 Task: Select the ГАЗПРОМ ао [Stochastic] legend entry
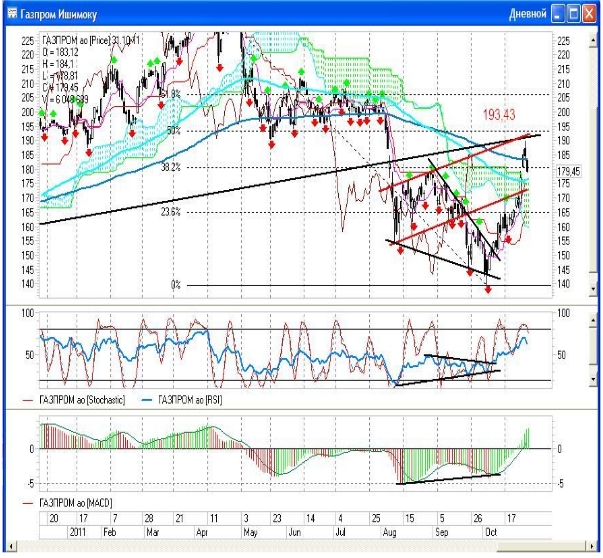[74, 400]
